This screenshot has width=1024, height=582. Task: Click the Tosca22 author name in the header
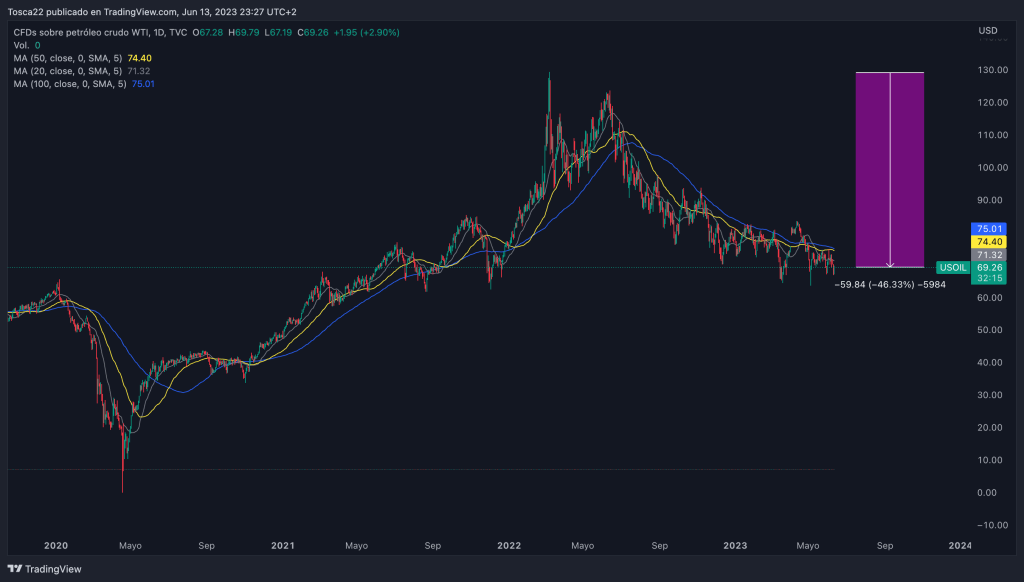coord(27,12)
